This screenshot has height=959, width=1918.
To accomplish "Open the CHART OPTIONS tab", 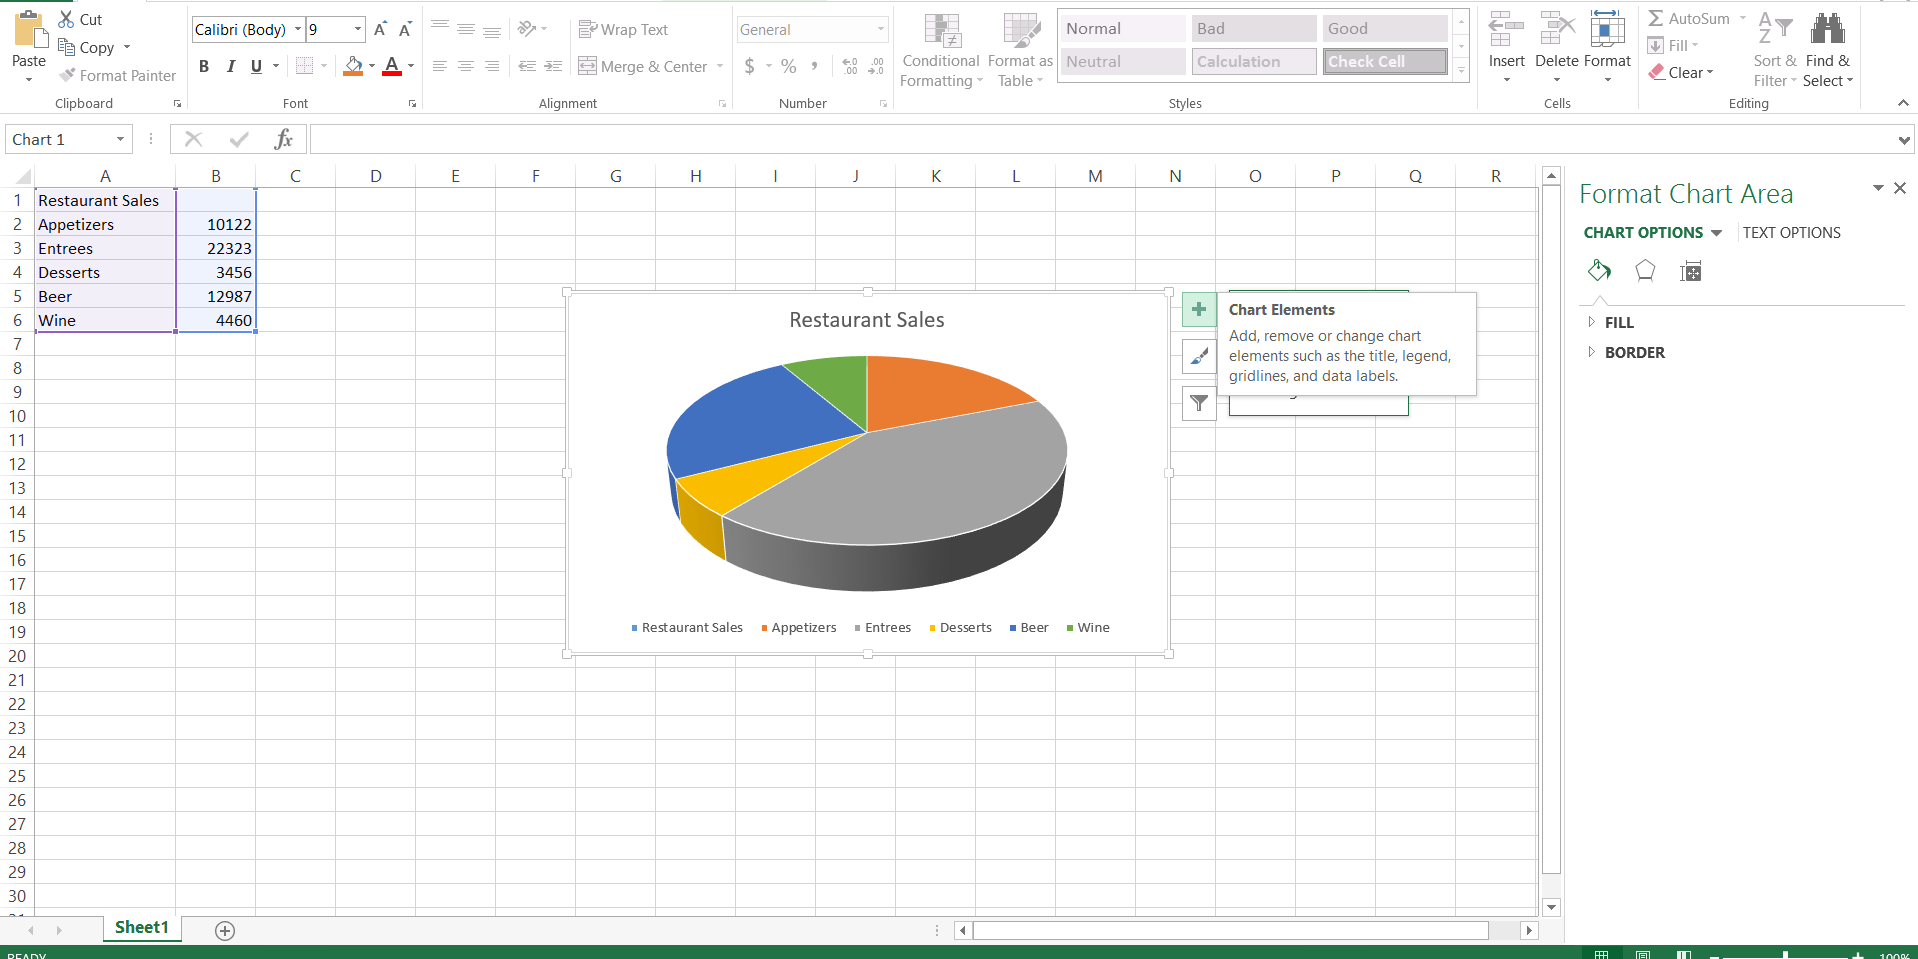I will [x=1643, y=233].
